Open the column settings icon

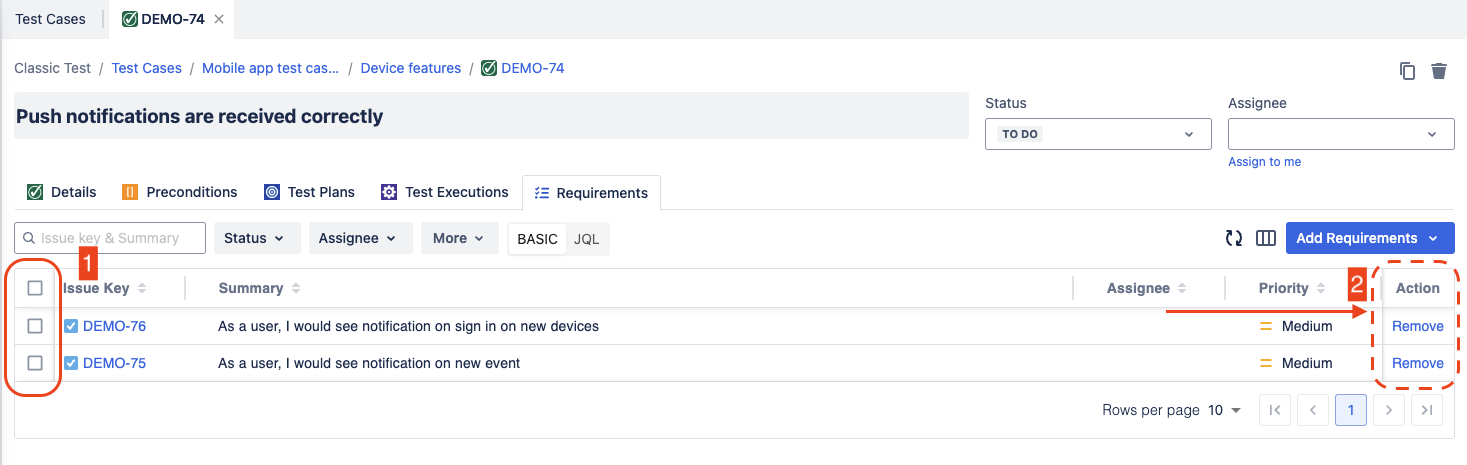pyautogui.click(x=1266, y=238)
